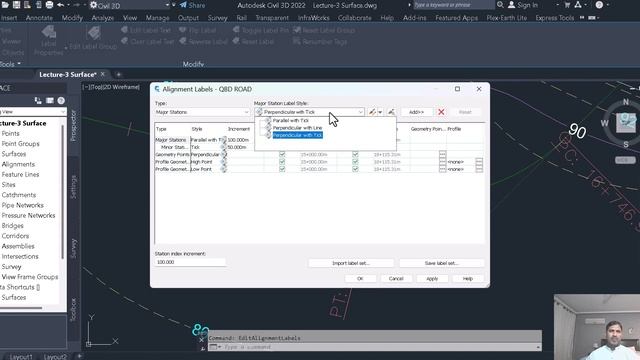640x360 pixels.
Task: Open the Autodesk App Store cart icon
Action: pos(567,5)
